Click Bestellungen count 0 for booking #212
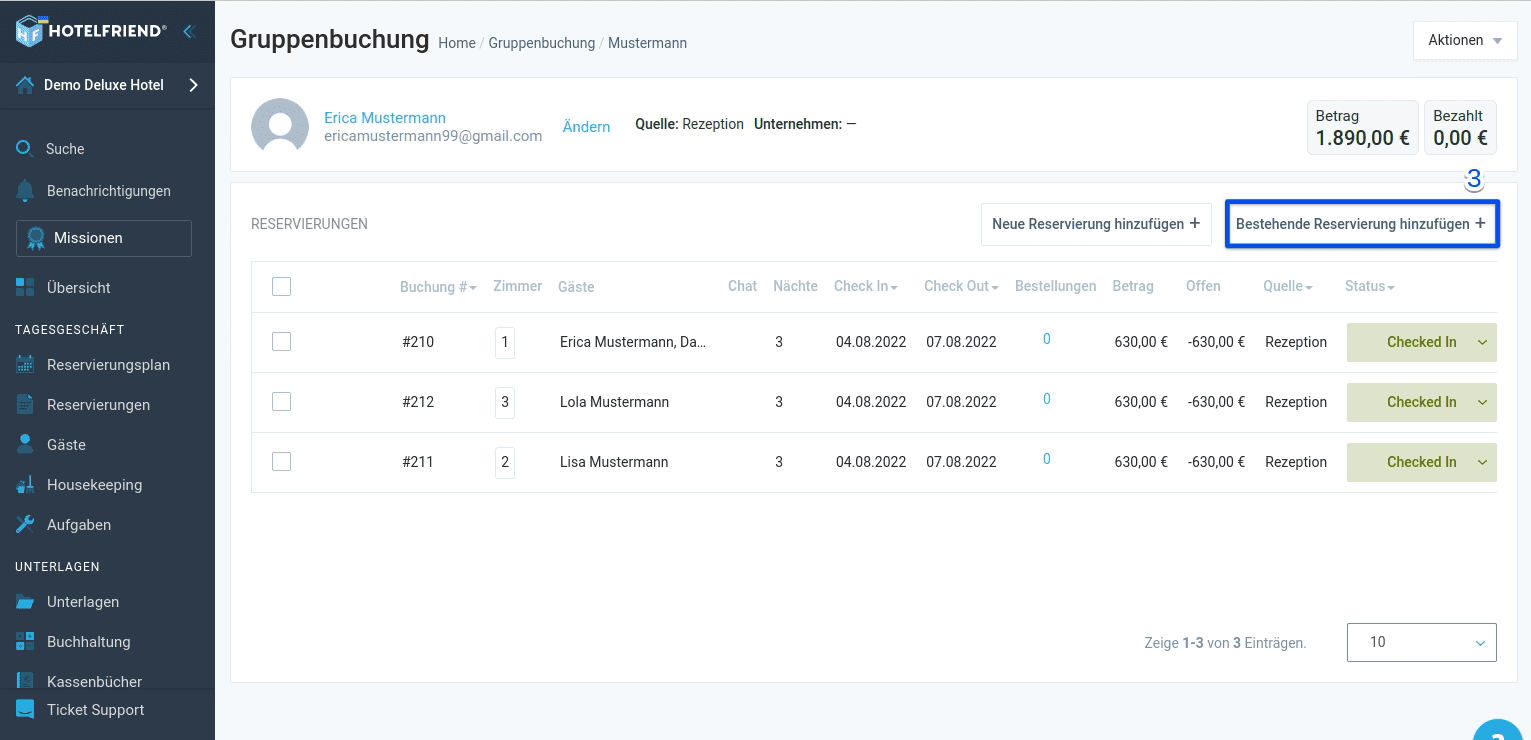 point(1047,399)
